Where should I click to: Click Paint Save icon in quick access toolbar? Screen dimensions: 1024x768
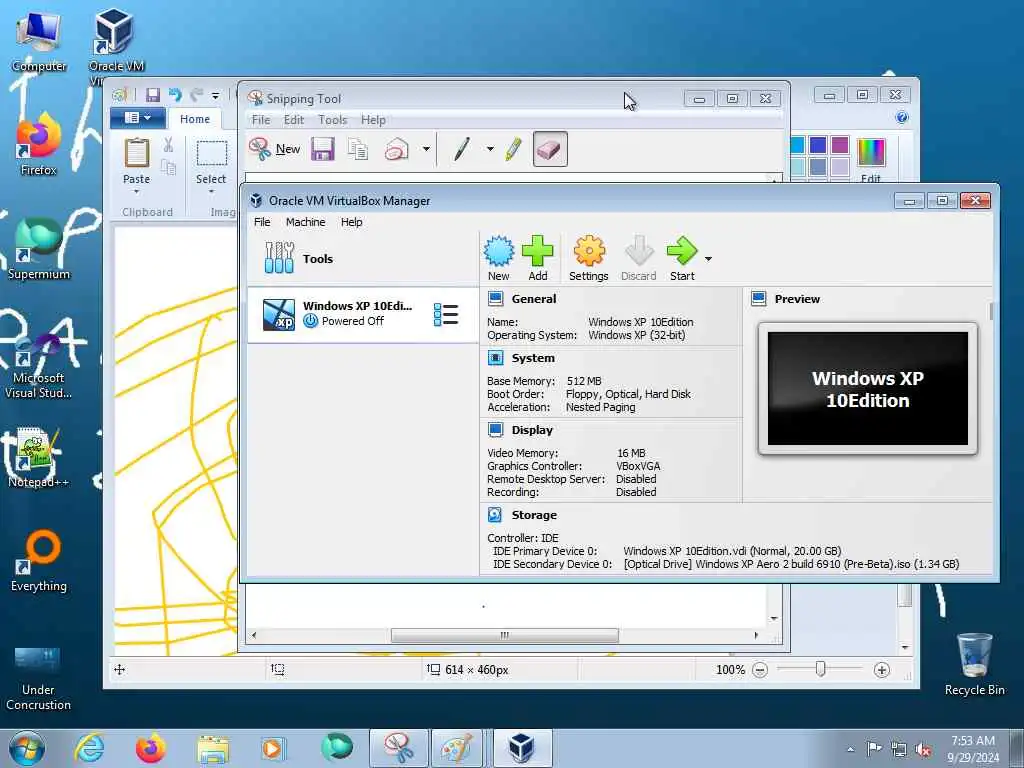(x=153, y=95)
